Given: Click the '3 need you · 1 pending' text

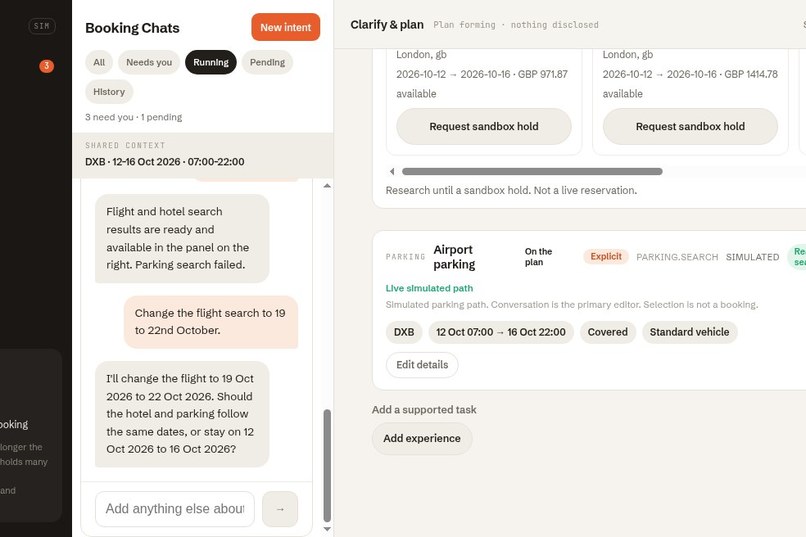Looking at the screenshot, I should pos(134,117).
